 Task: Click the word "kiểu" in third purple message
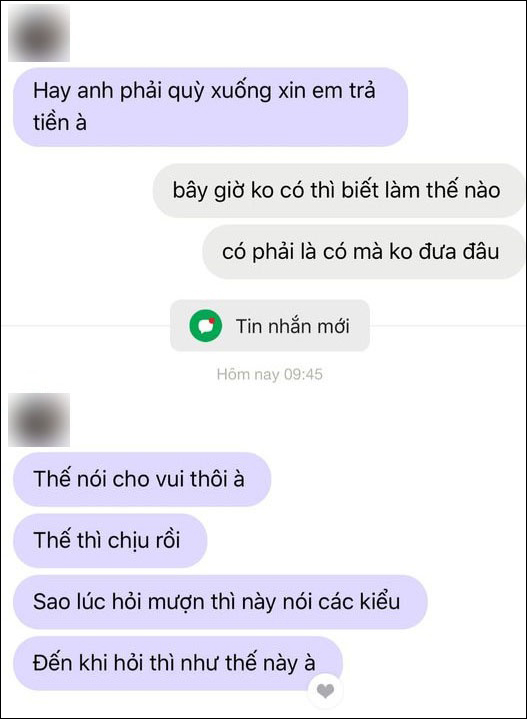380,602
